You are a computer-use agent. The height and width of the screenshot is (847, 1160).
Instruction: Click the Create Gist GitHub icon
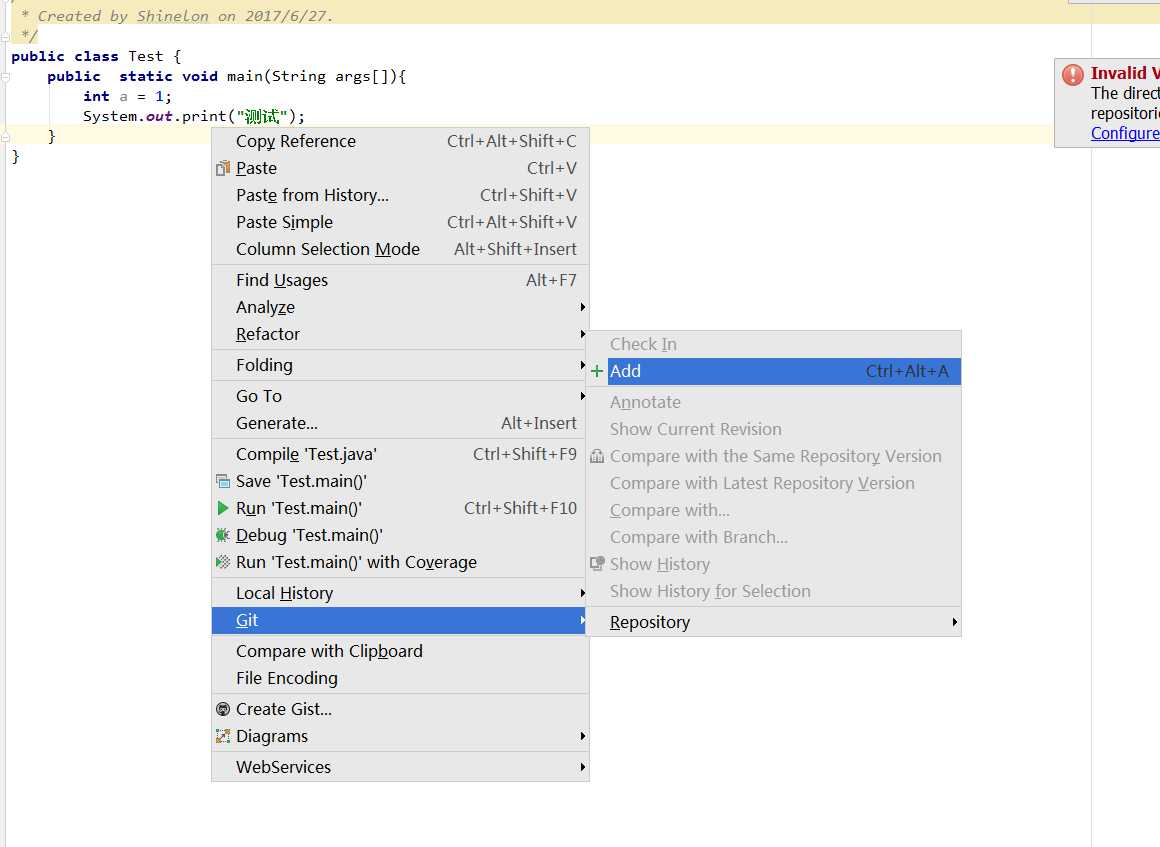(x=223, y=709)
